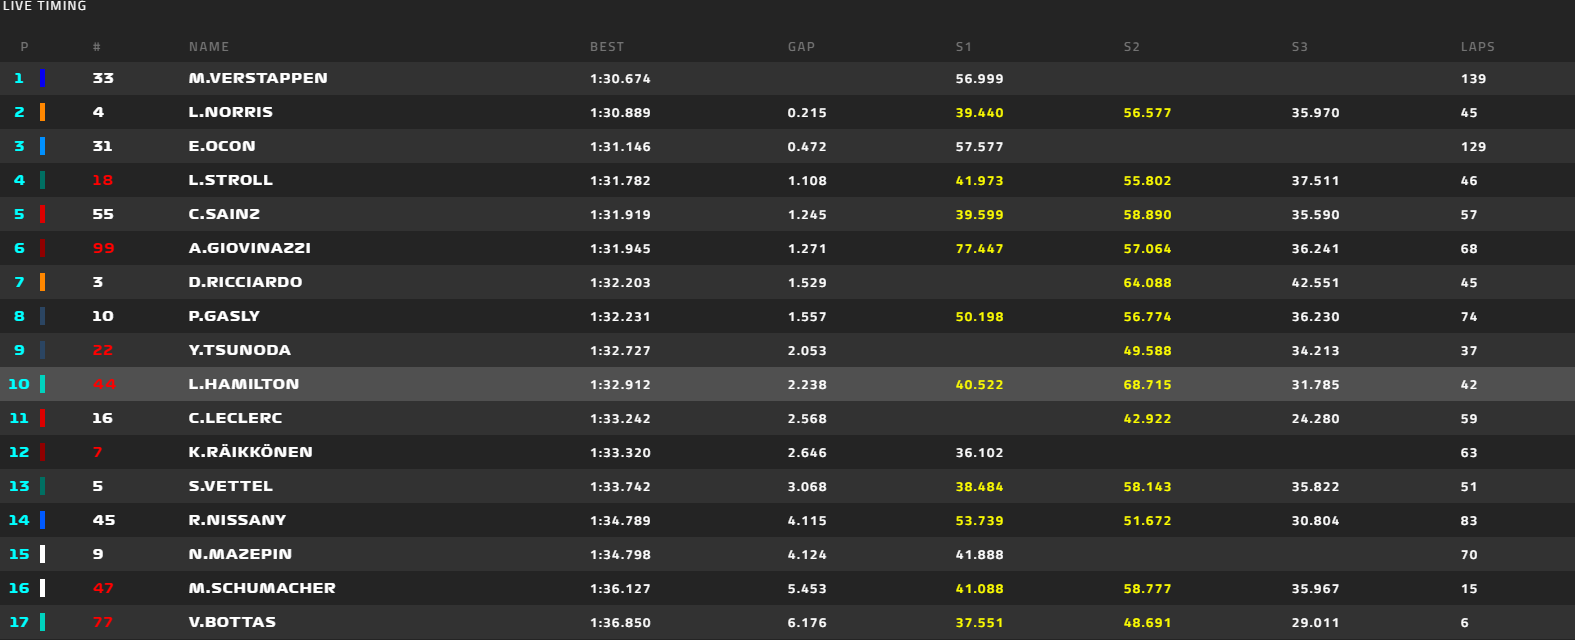Select the NAME column header
The width and height of the screenshot is (1575, 640).
[x=209, y=47]
